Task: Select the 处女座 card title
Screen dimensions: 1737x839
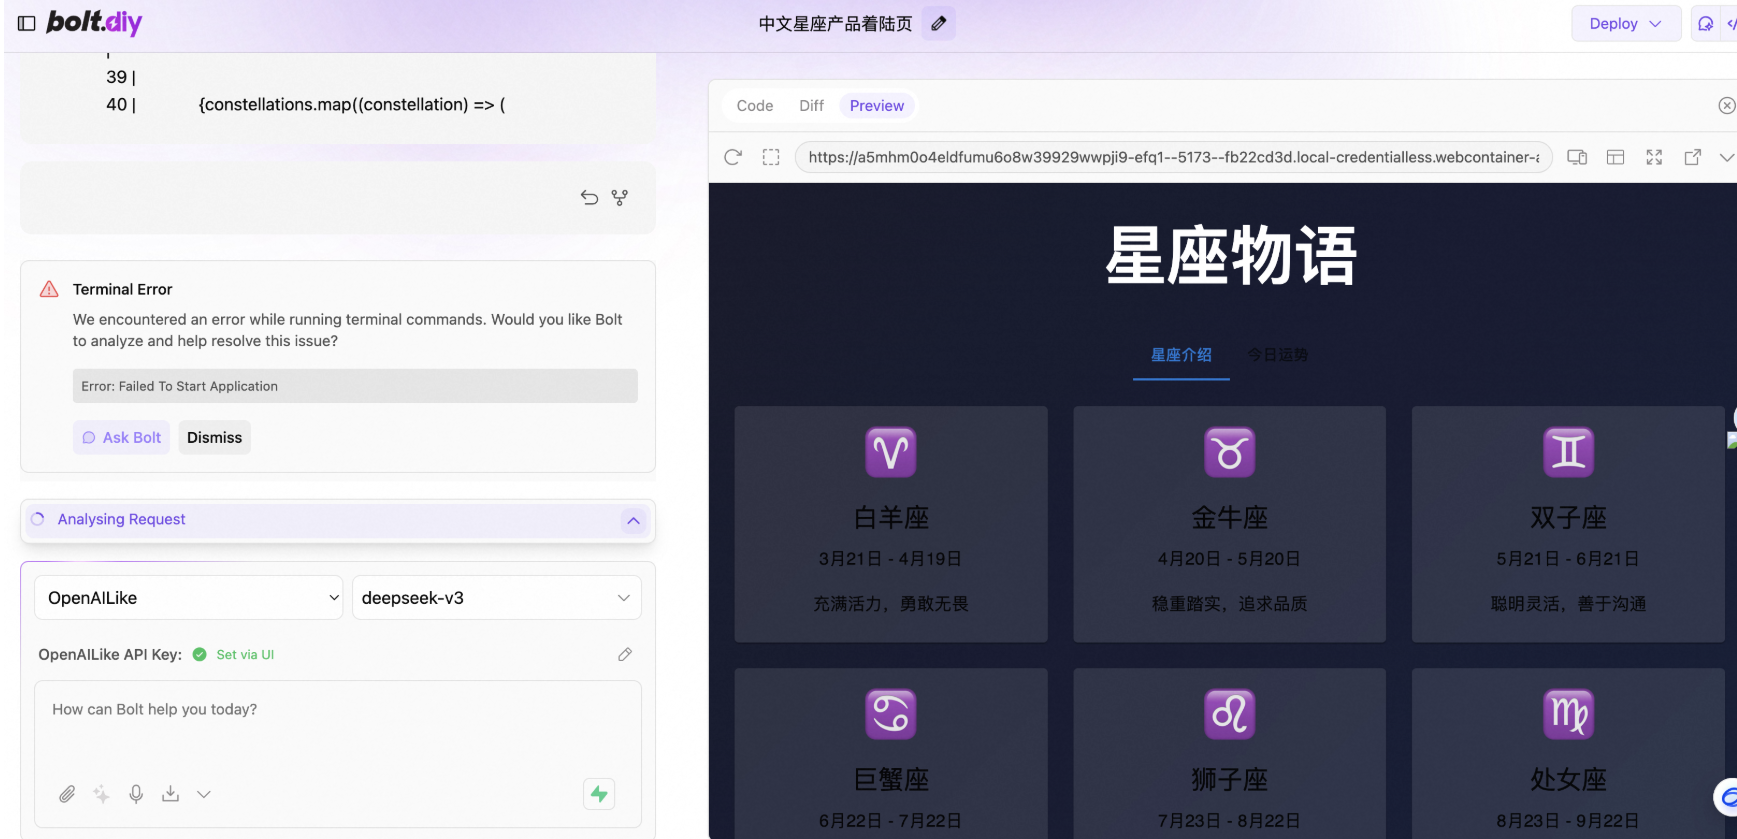Action: pyautogui.click(x=1568, y=780)
